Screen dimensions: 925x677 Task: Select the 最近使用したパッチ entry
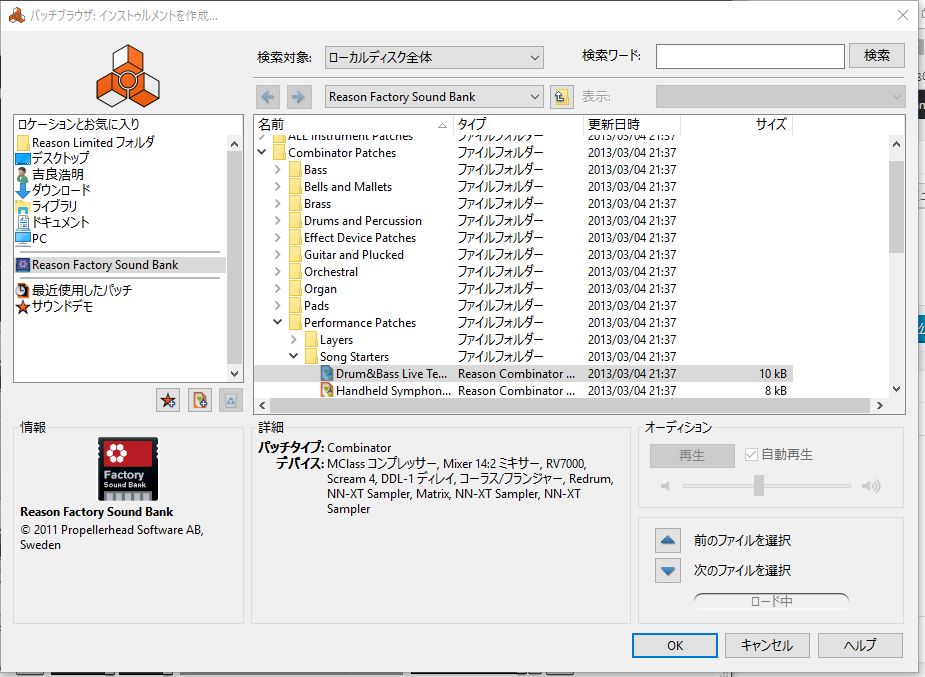coord(82,290)
